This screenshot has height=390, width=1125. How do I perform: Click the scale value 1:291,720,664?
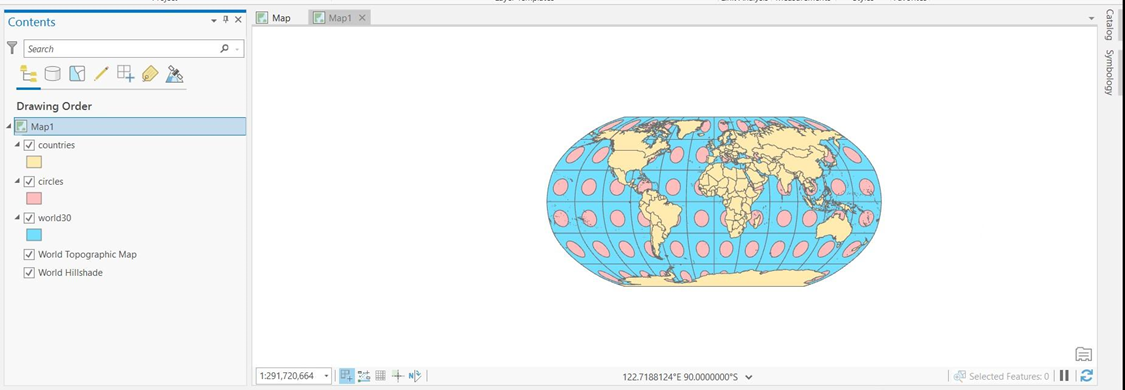pos(287,376)
